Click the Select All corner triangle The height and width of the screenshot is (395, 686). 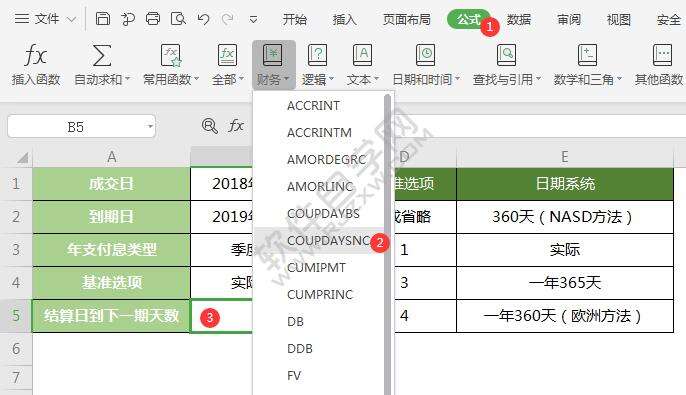click(23, 157)
